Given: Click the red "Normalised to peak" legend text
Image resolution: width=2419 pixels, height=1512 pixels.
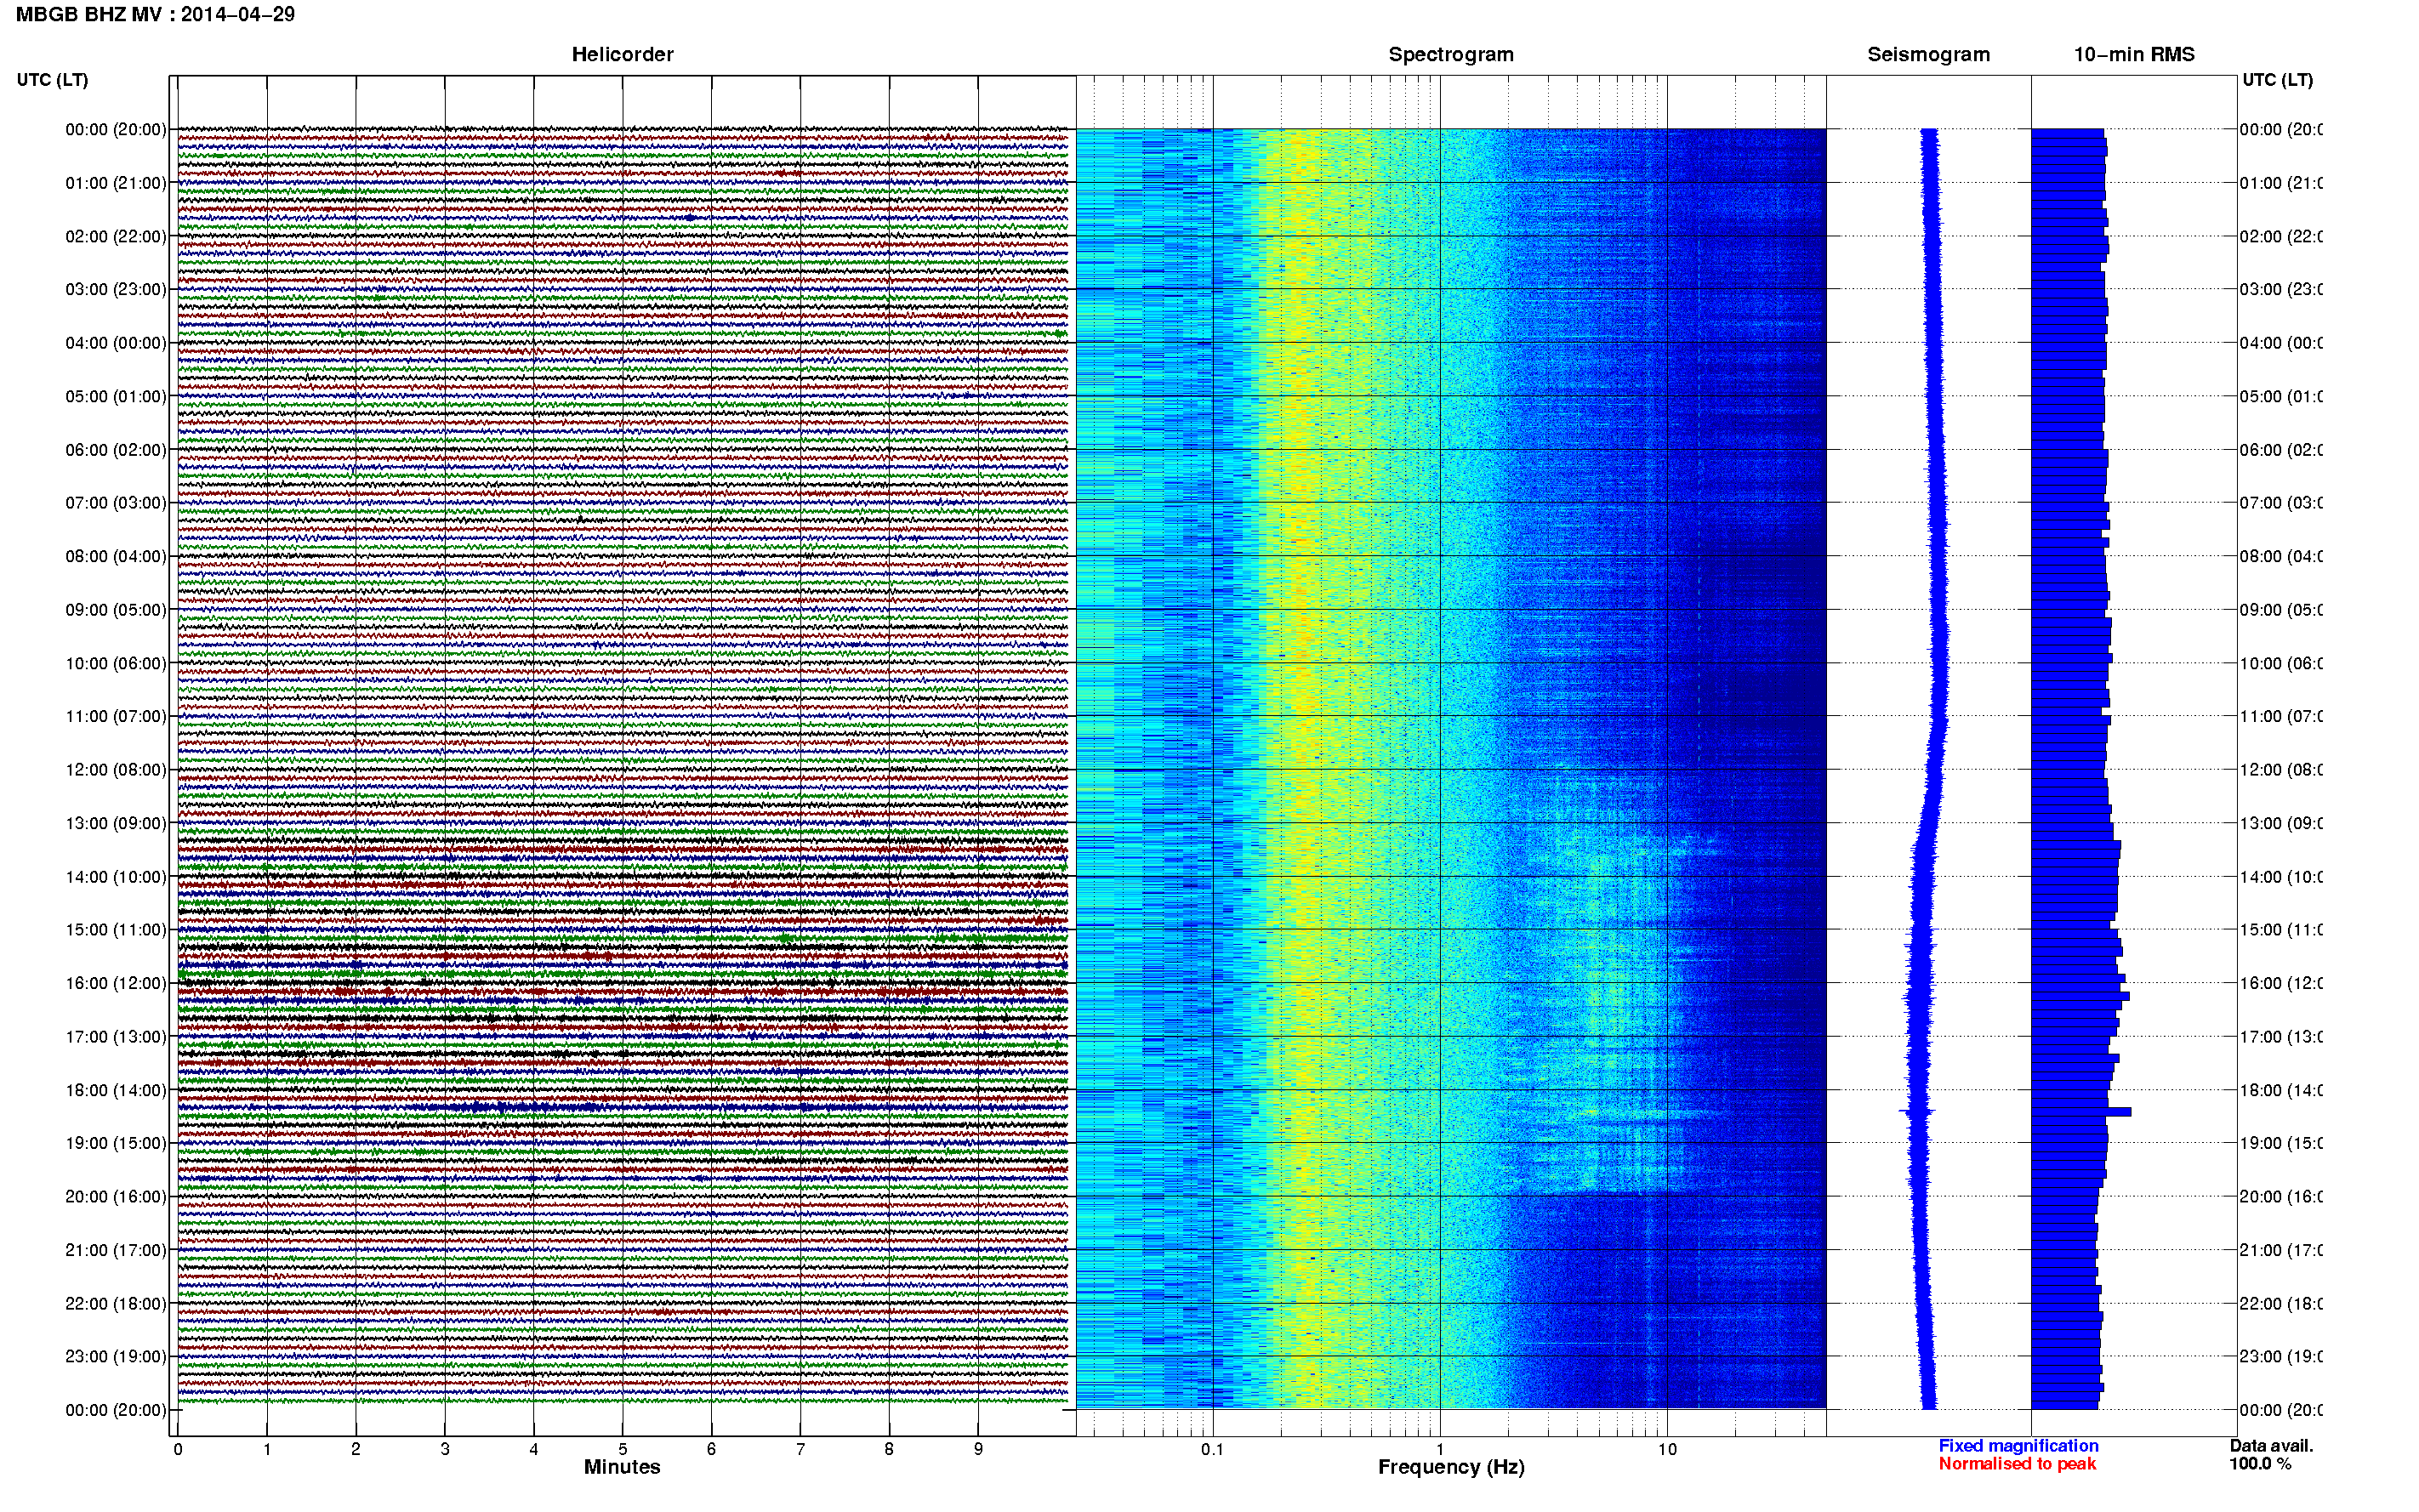Looking at the screenshot, I should point(2017,1464).
